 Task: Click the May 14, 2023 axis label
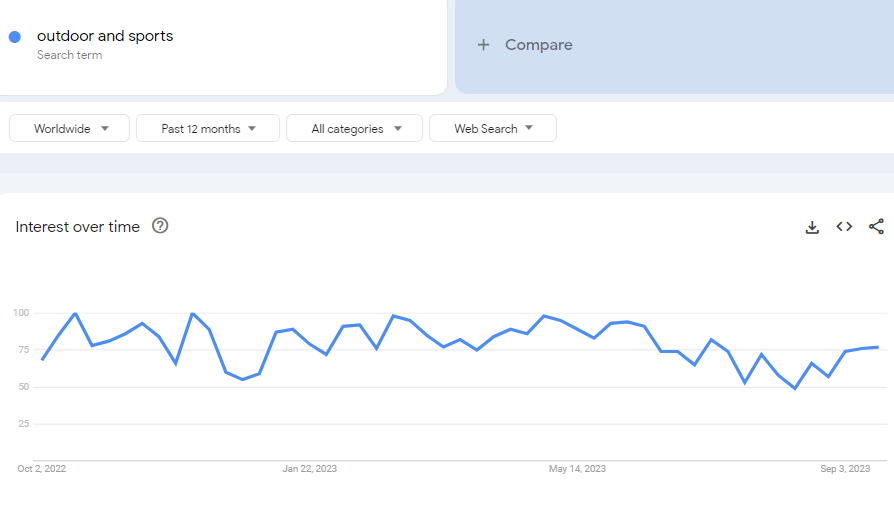577,468
